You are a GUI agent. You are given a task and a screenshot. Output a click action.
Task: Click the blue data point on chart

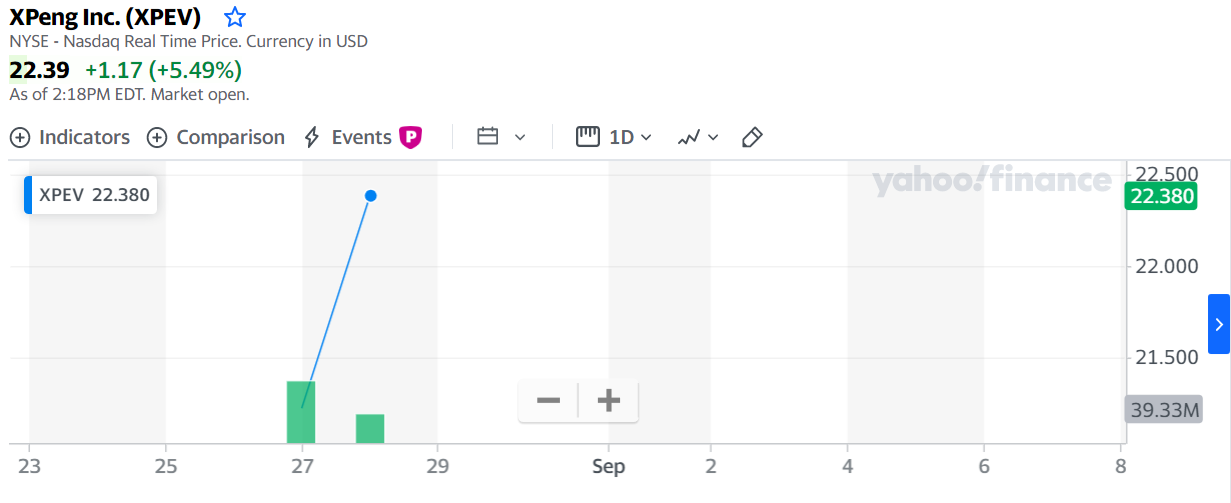[x=371, y=196]
